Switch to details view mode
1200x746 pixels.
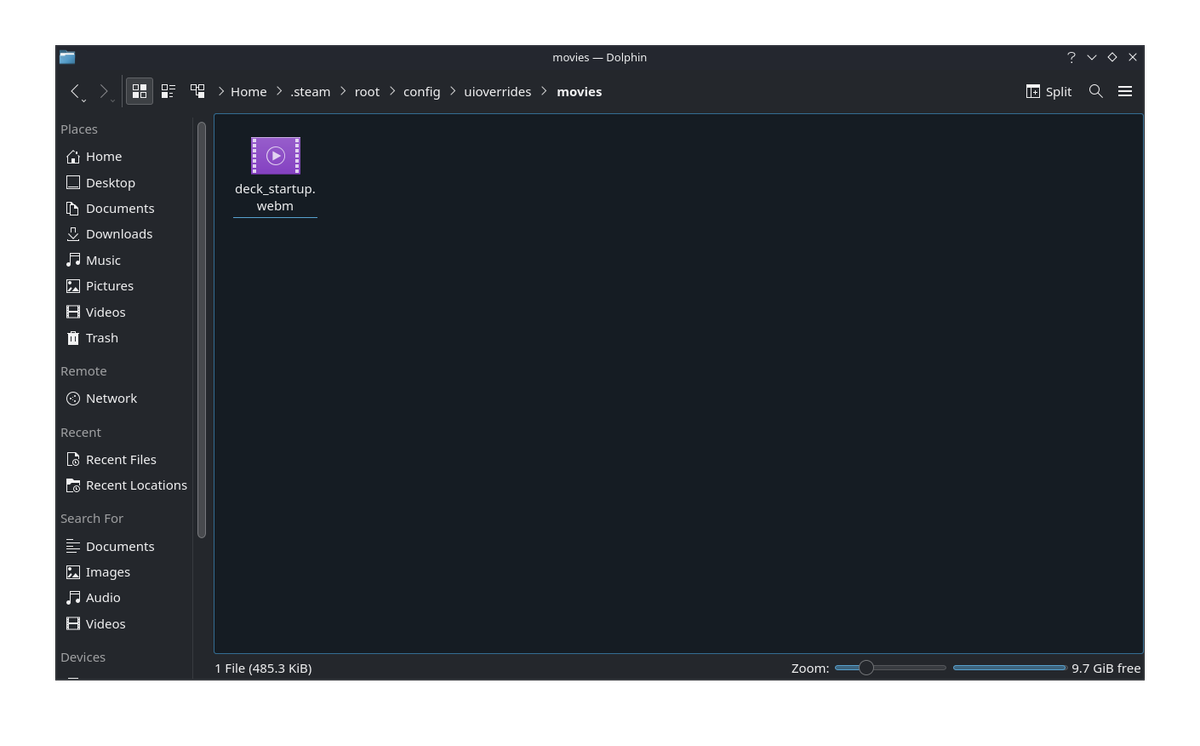(197, 91)
